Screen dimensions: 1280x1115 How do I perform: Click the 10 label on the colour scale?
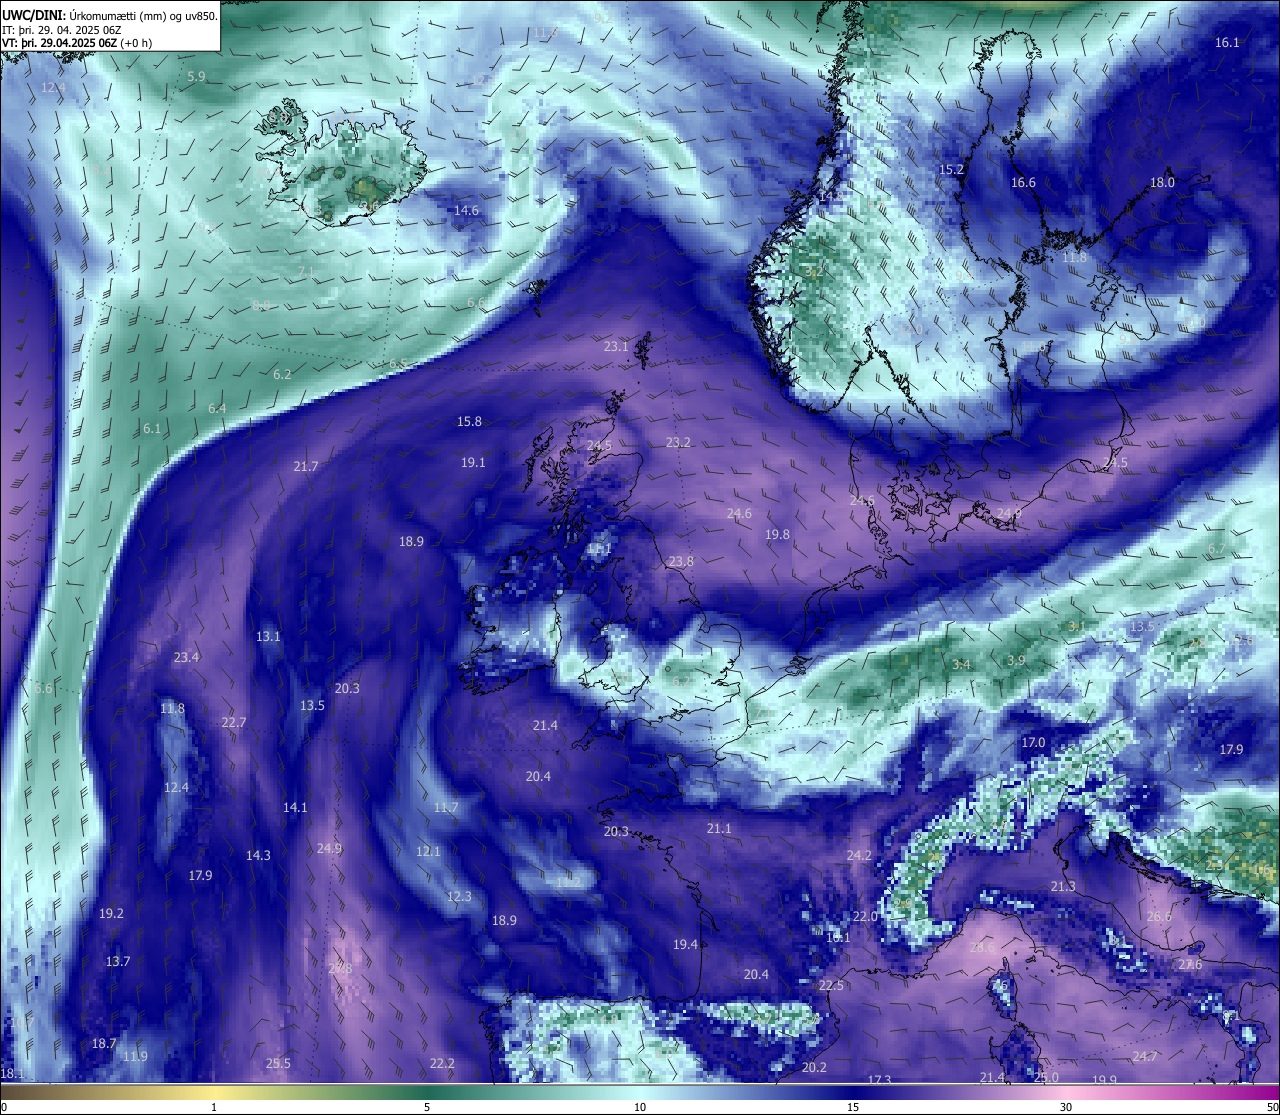pyautogui.click(x=640, y=1107)
